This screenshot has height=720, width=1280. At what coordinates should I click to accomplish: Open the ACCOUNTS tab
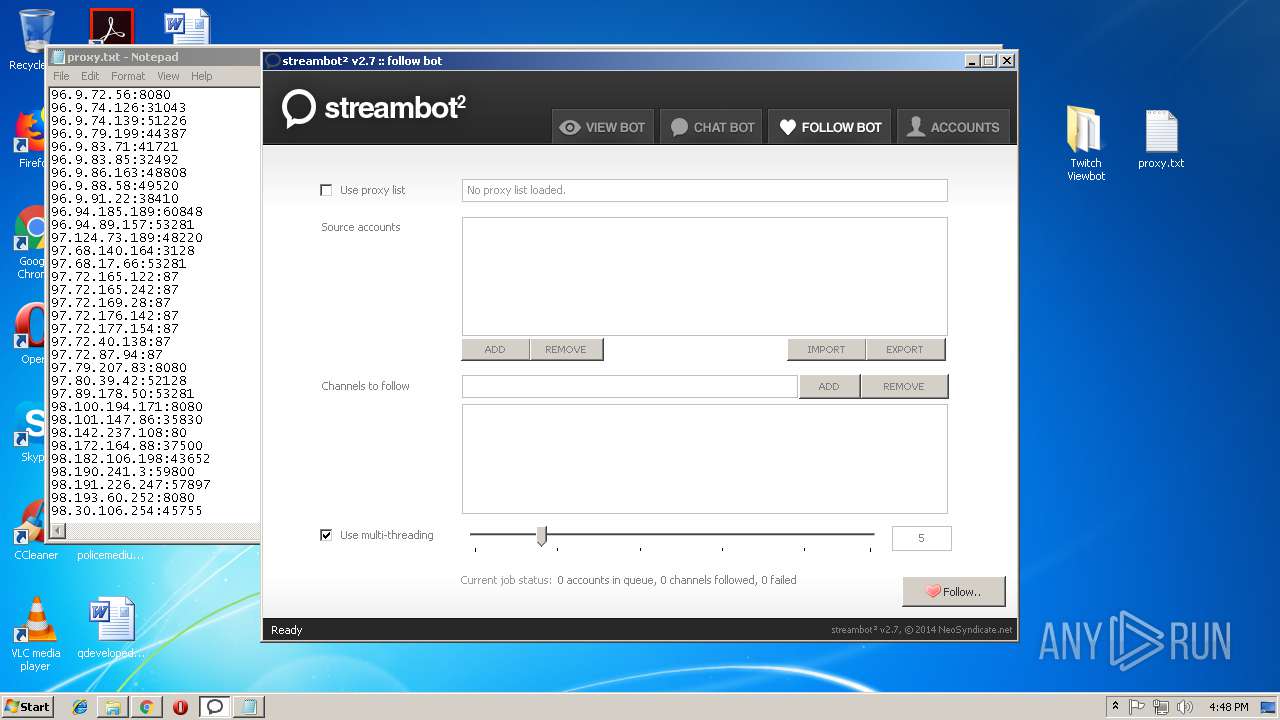953,127
